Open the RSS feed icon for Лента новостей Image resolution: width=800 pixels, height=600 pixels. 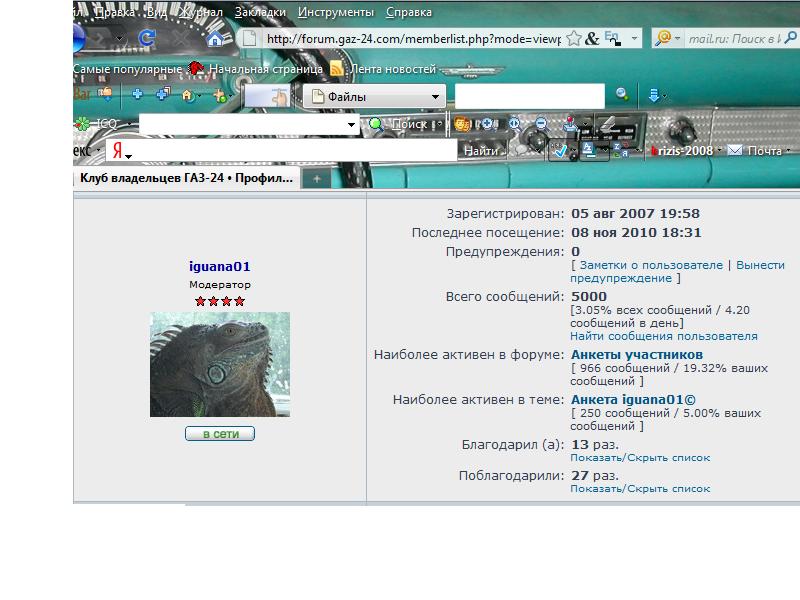click(337, 69)
